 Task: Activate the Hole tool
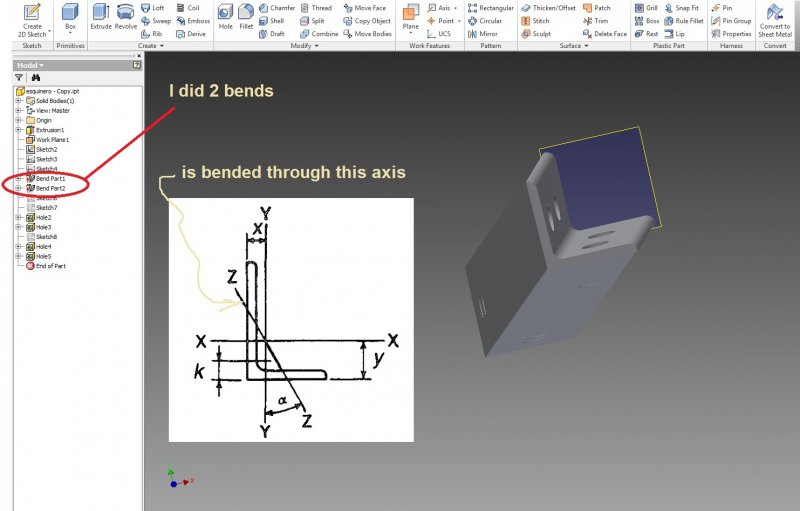point(226,17)
